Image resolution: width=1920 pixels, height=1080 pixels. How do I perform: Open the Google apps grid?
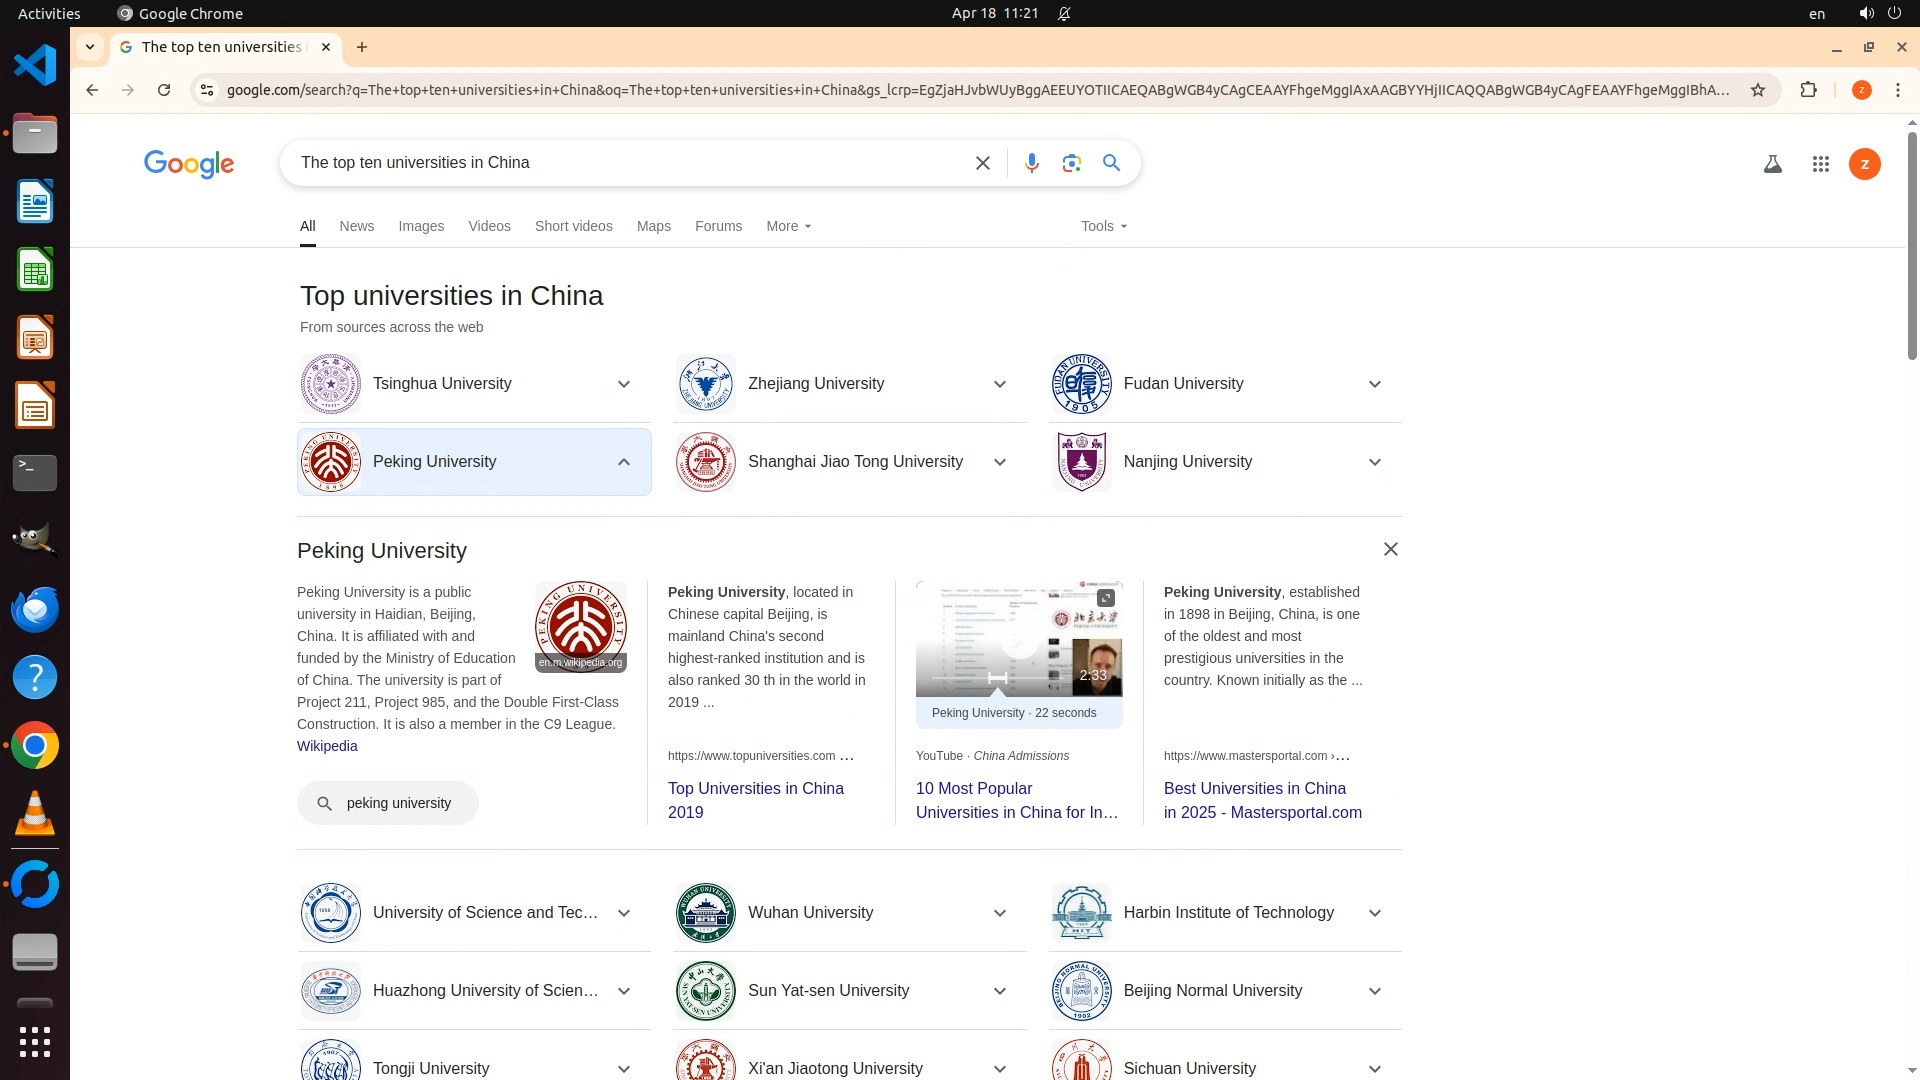pyautogui.click(x=1820, y=164)
